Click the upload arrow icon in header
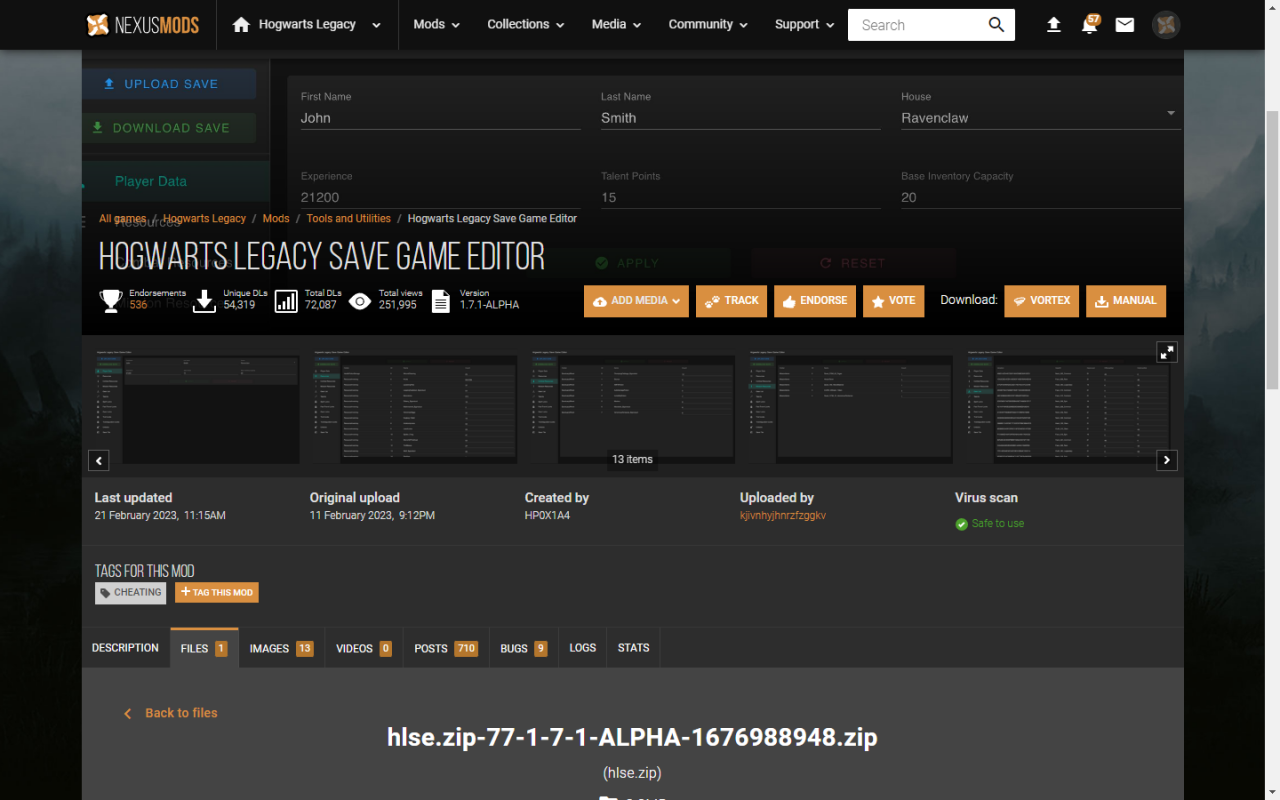This screenshot has height=800, width=1280. (1054, 25)
